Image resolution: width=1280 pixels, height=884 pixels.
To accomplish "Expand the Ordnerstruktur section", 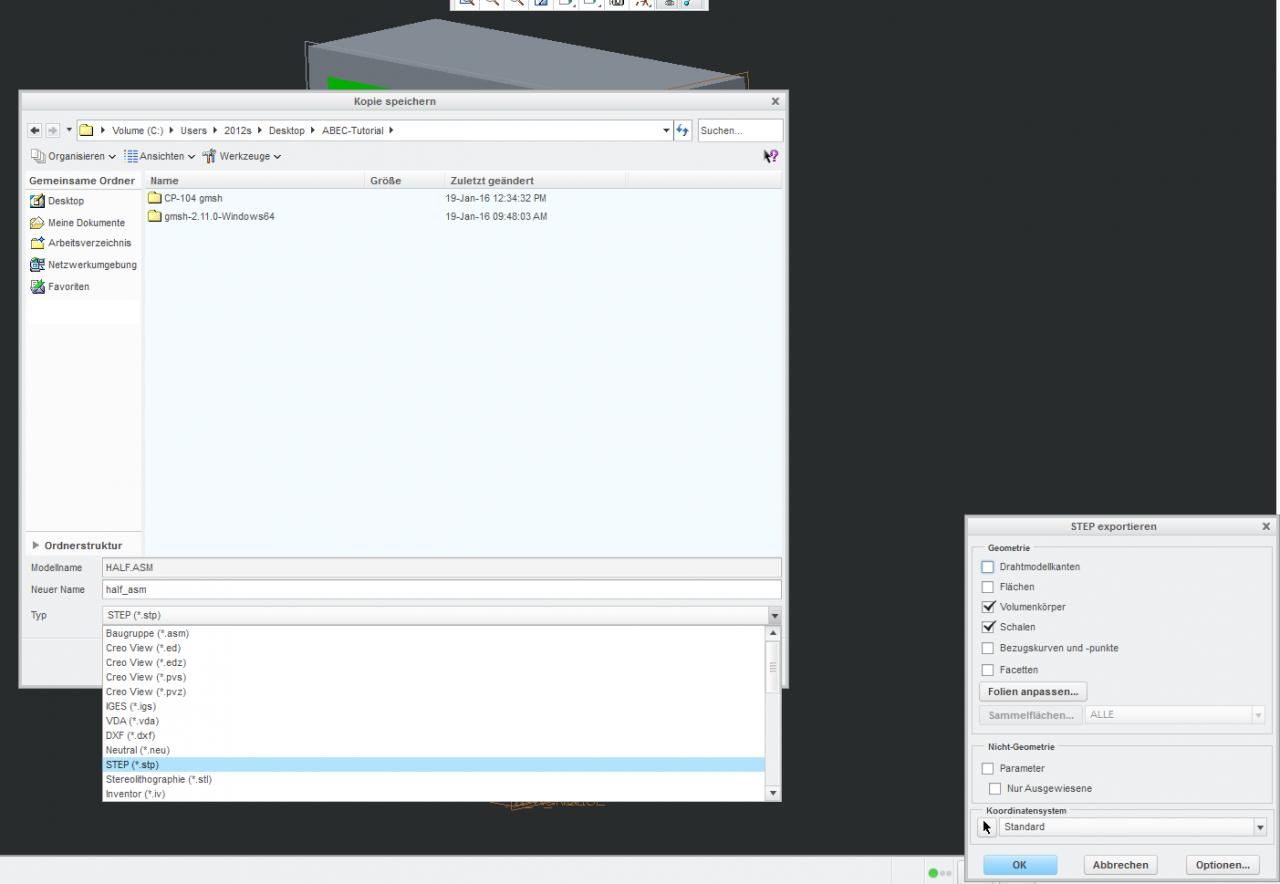I will (38, 546).
